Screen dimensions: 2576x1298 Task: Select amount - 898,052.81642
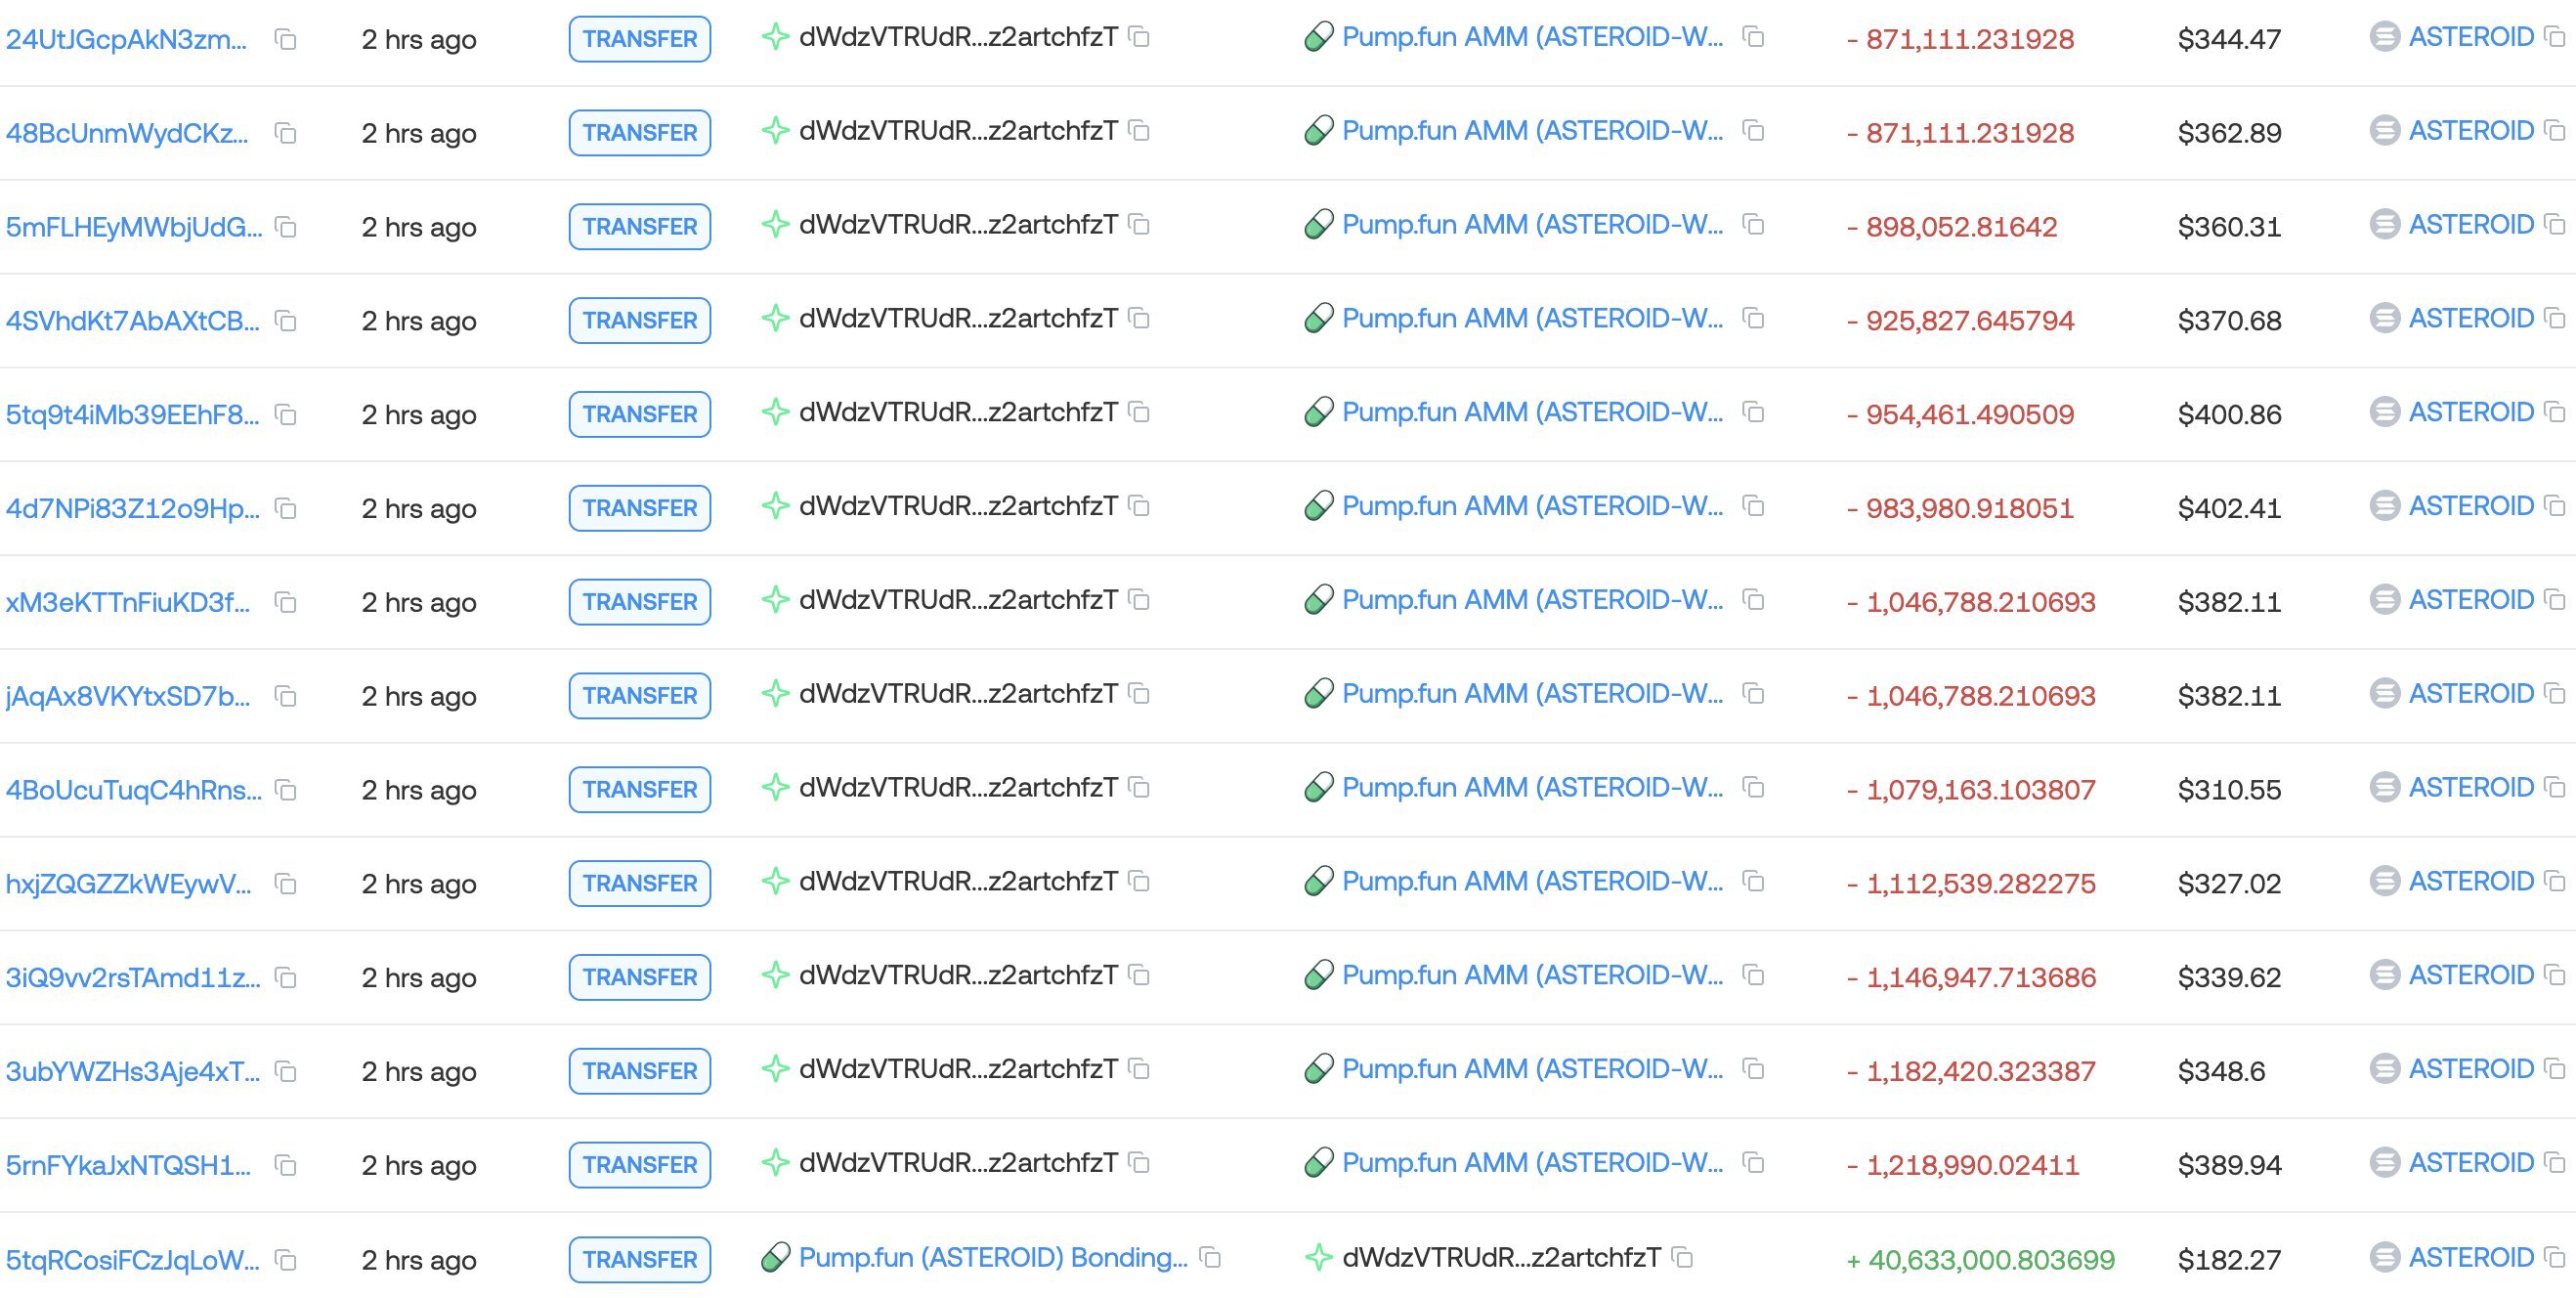click(1951, 227)
